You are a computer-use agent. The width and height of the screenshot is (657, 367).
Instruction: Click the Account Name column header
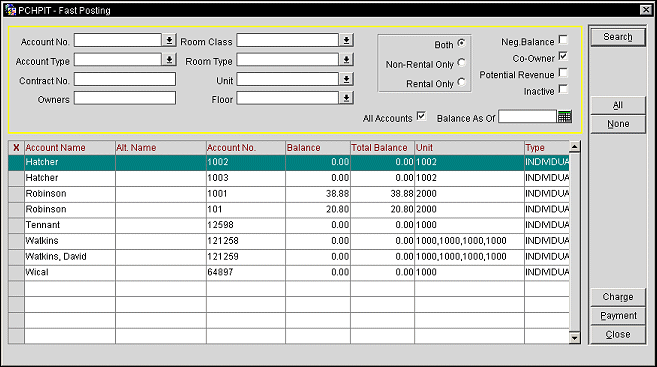[x=70, y=147]
